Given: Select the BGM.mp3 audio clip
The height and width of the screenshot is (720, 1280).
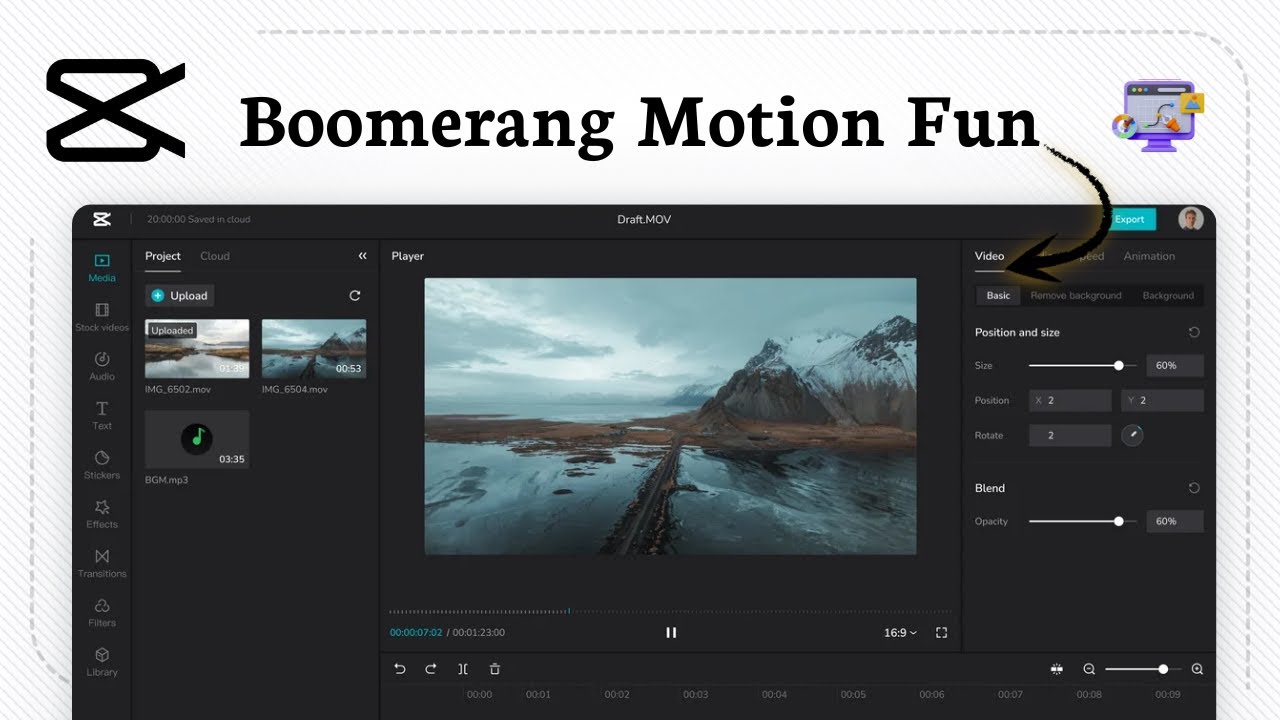Looking at the screenshot, I should pyautogui.click(x=197, y=439).
